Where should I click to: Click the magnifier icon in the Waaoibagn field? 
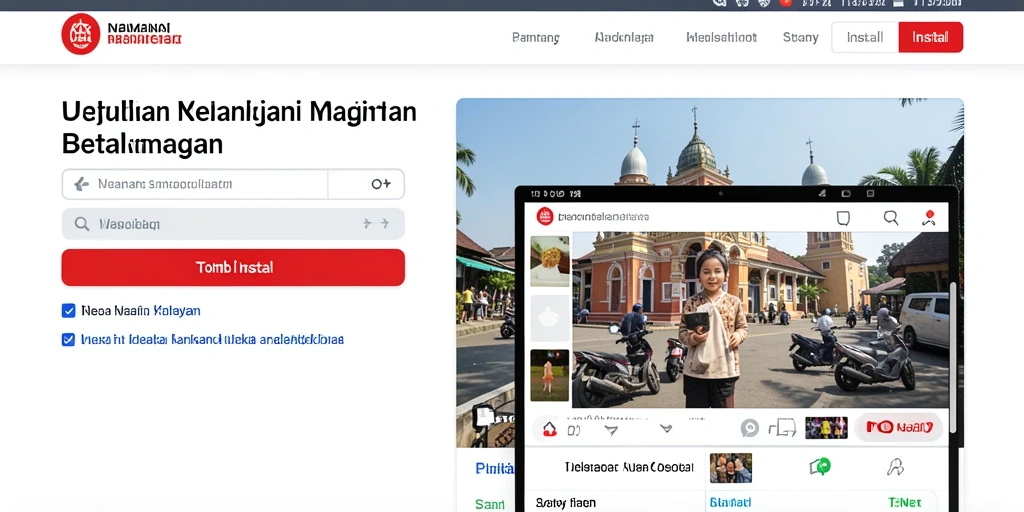(82, 224)
